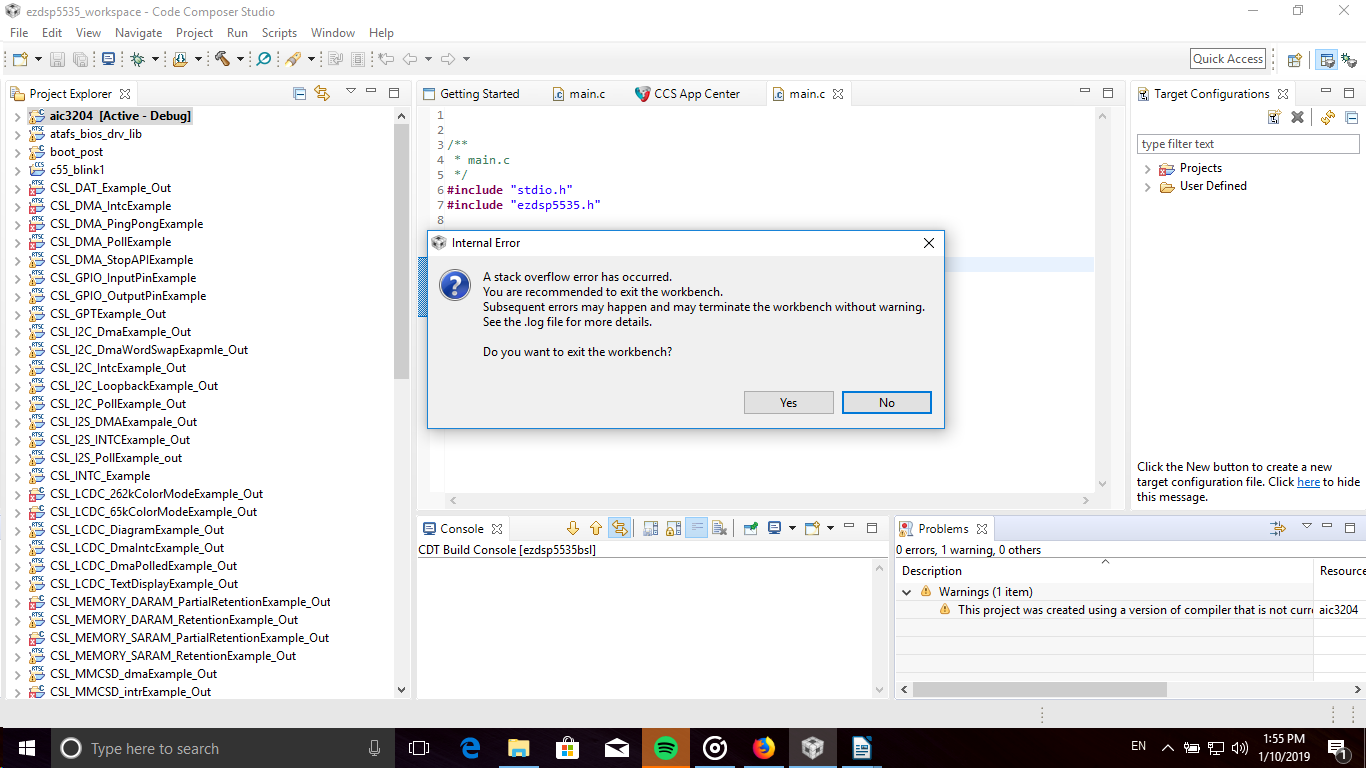
Task: Toggle Word Wrap in the Console
Action: click(696, 528)
